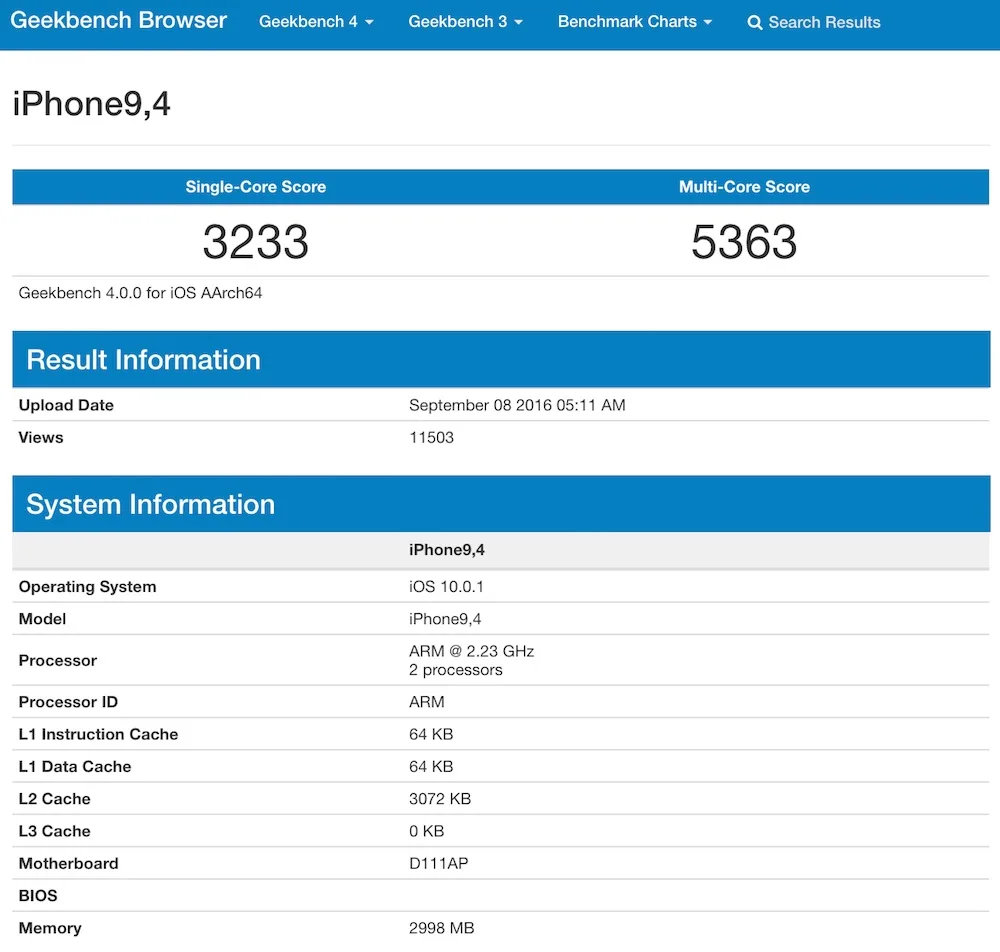Open the Benchmark Charts dropdown
This screenshot has height=952, width=1000.
635,22
